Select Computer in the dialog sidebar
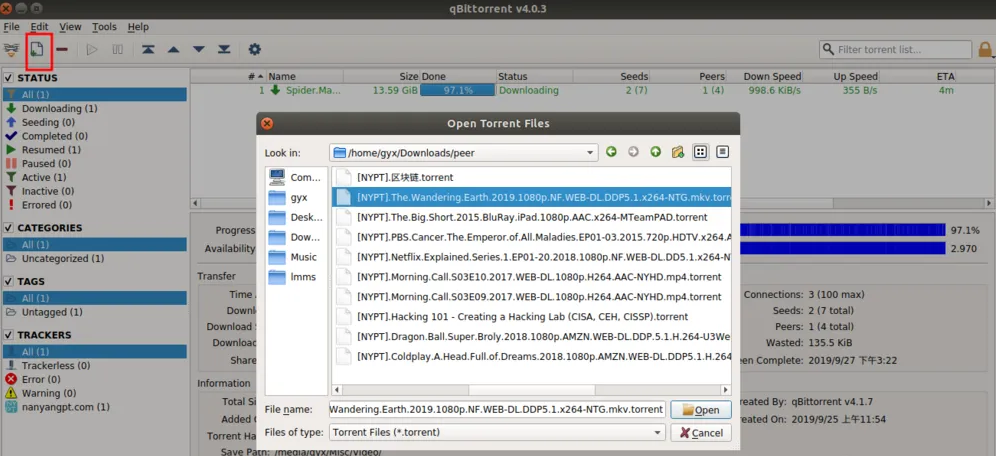 click(x=296, y=177)
